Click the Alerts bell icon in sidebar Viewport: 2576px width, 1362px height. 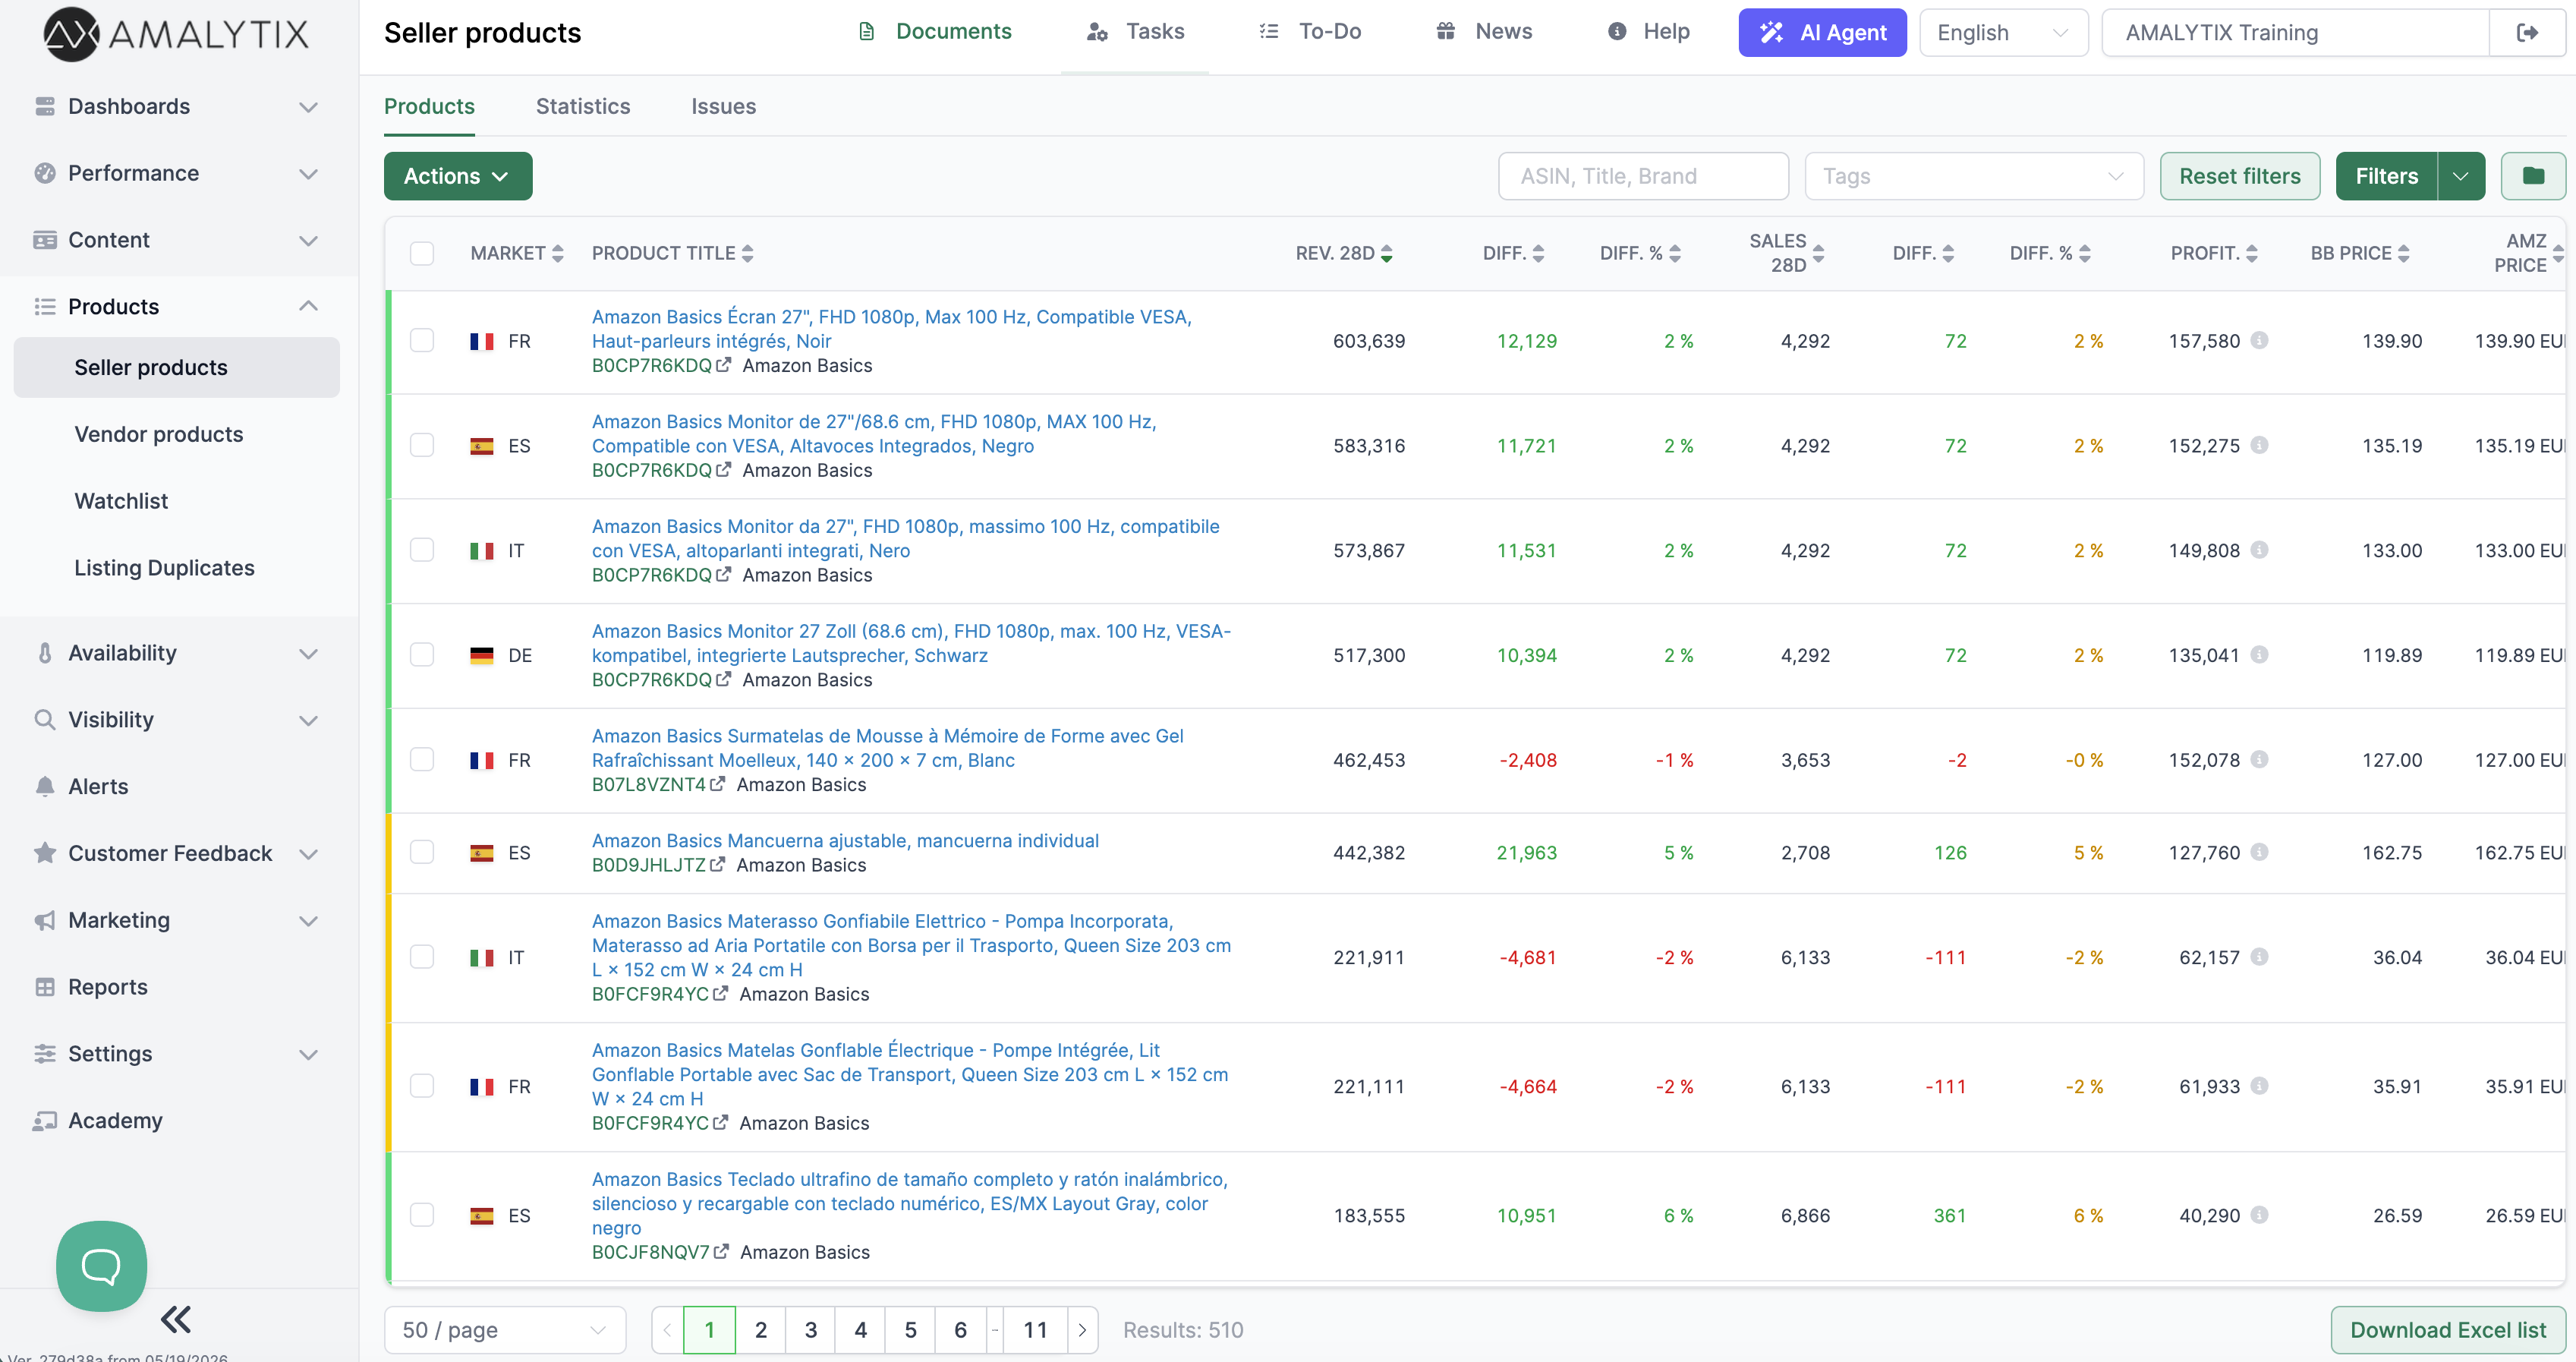tap(45, 786)
